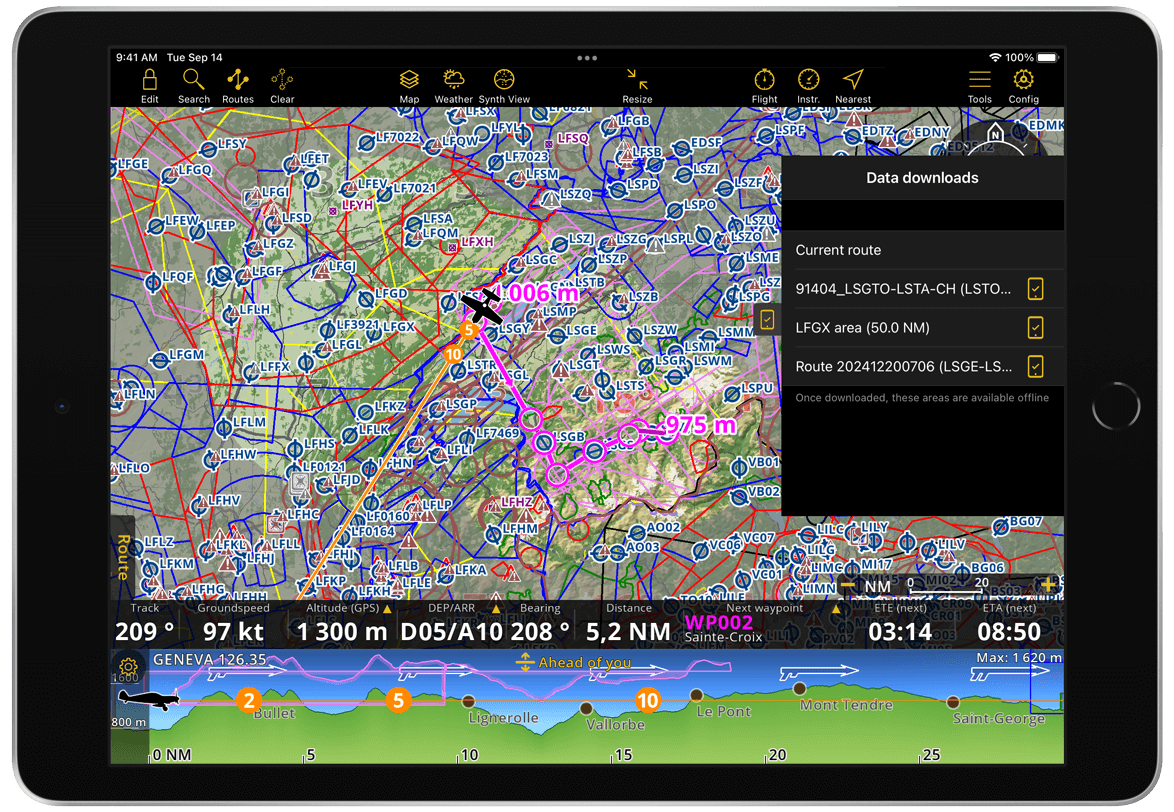Open the Tools hamburger menu
Viewport: 1174px width, 812px height.
[979, 86]
